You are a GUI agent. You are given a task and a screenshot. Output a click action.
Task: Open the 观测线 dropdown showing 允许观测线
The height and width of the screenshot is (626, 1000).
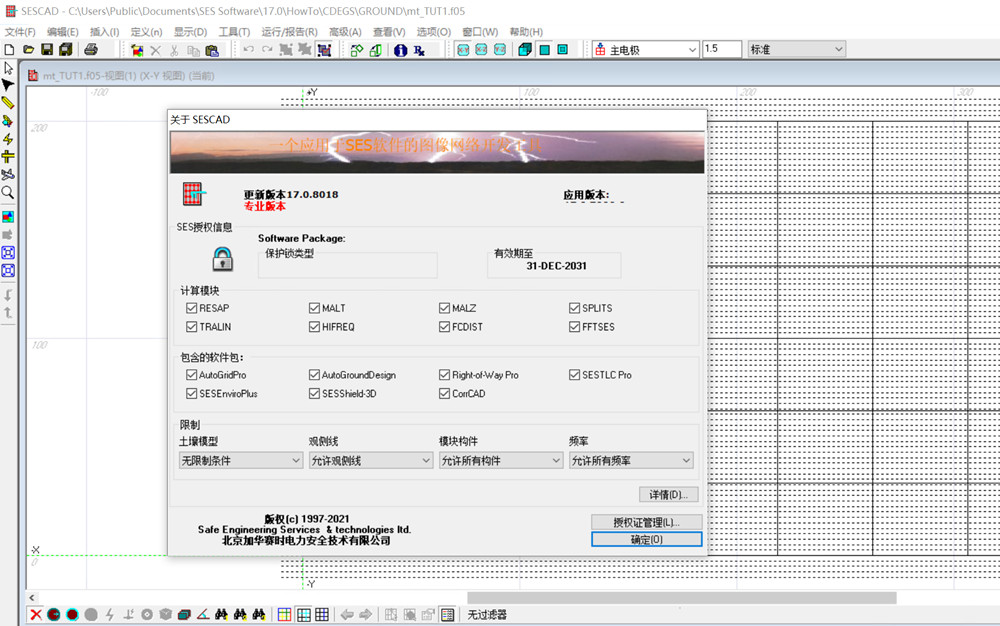click(371, 460)
